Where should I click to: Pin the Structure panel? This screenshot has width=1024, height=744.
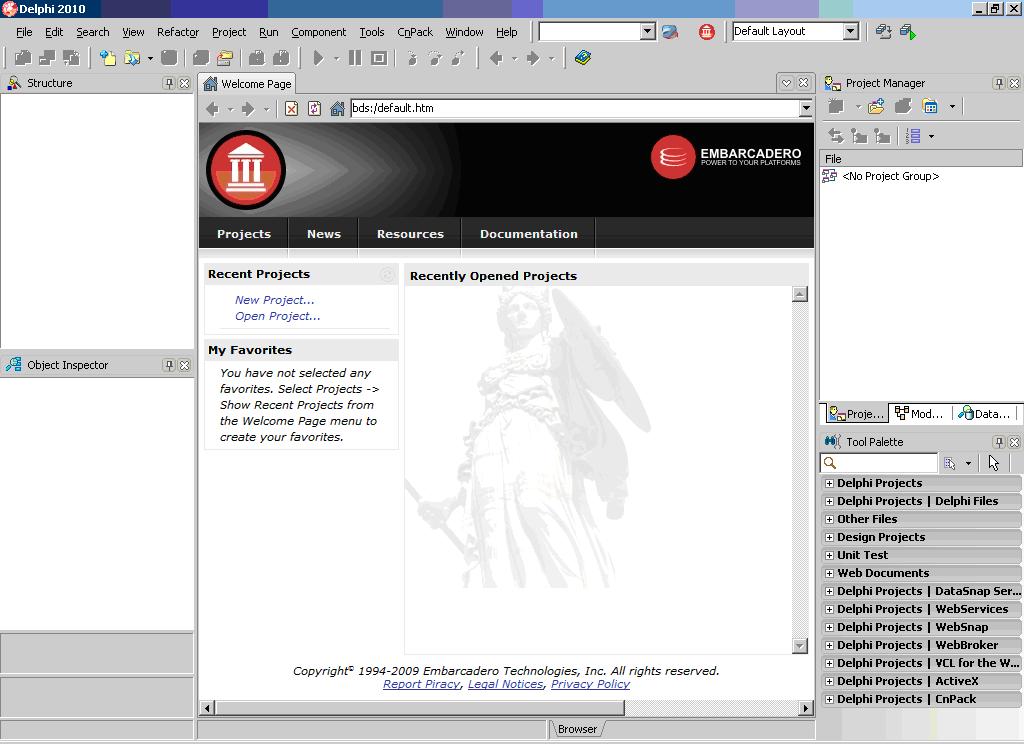pyautogui.click(x=169, y=83)
